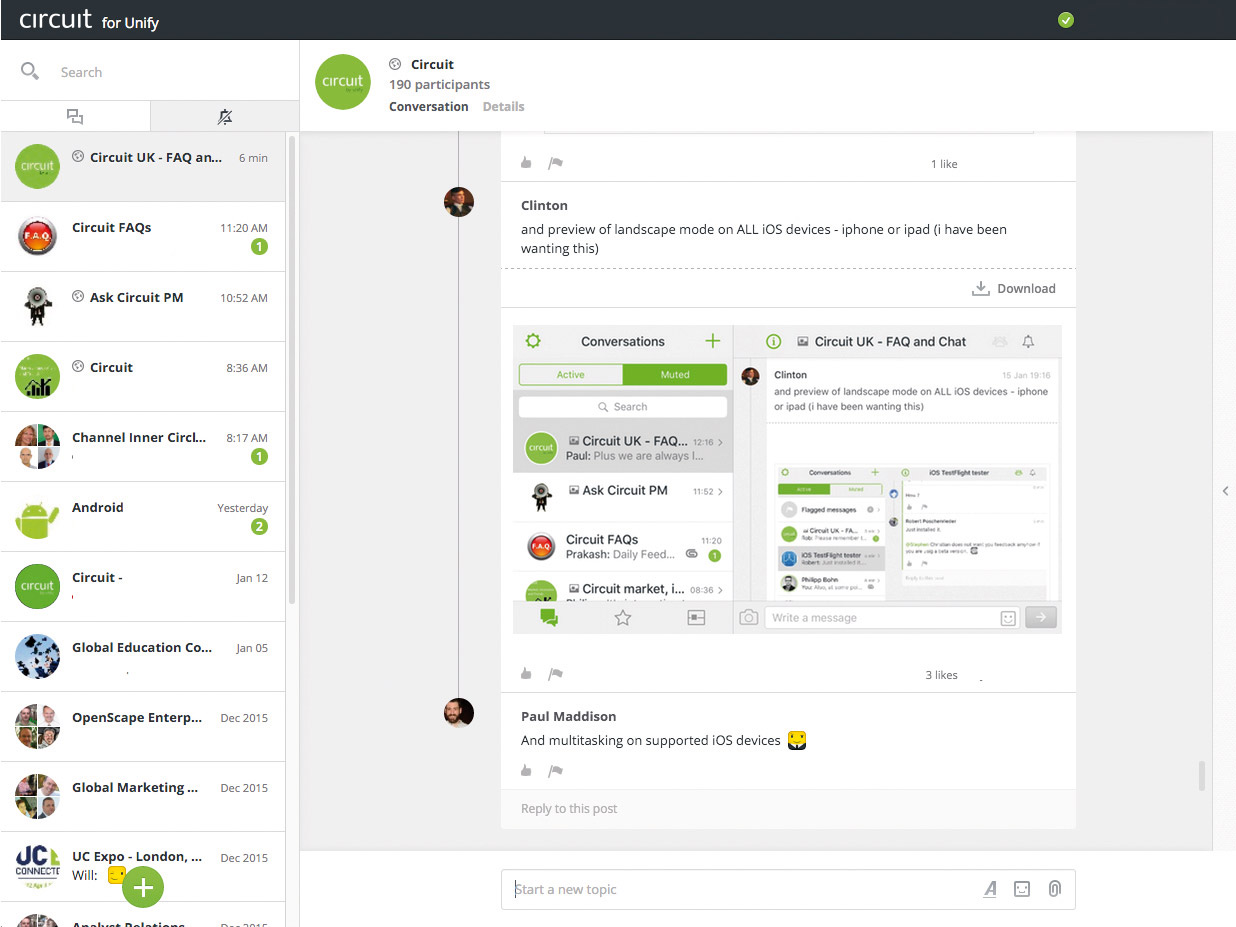Open UC Expo - London conversation
The image size is (1236, 927).
point(143,866)
